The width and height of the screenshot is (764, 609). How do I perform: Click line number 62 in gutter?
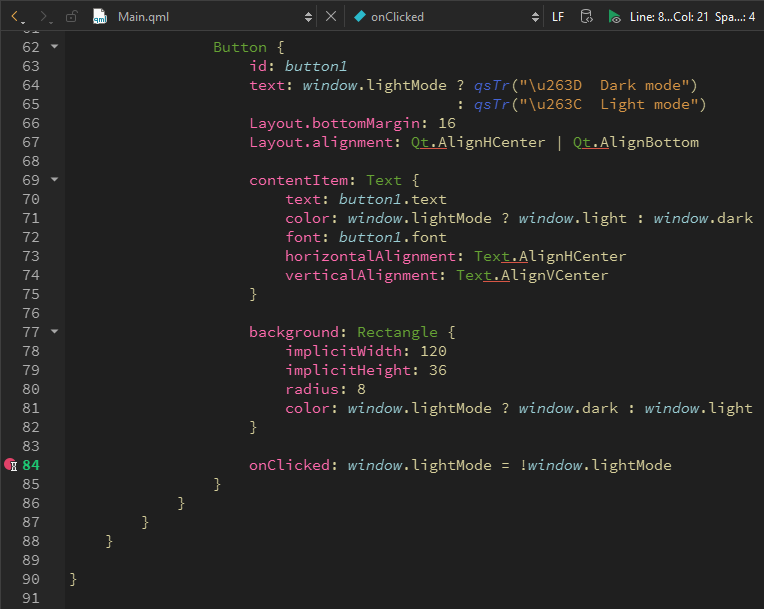[31, 47]
